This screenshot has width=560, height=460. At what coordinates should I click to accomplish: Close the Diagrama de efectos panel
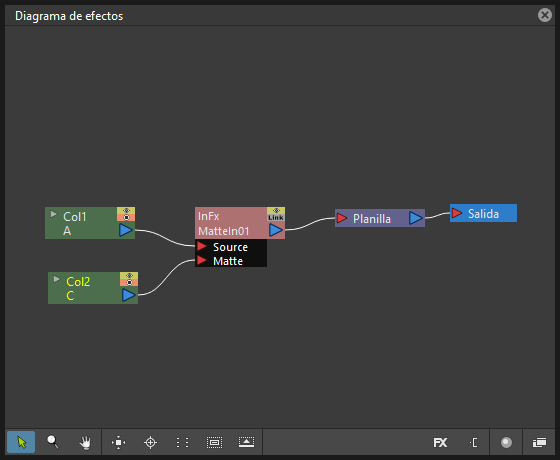pos(545,15)
